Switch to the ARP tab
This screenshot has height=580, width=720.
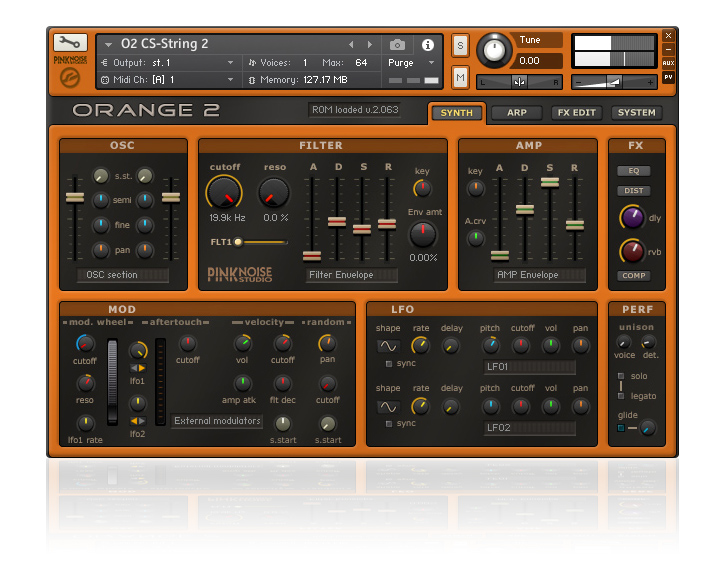[x=517, y=113]
